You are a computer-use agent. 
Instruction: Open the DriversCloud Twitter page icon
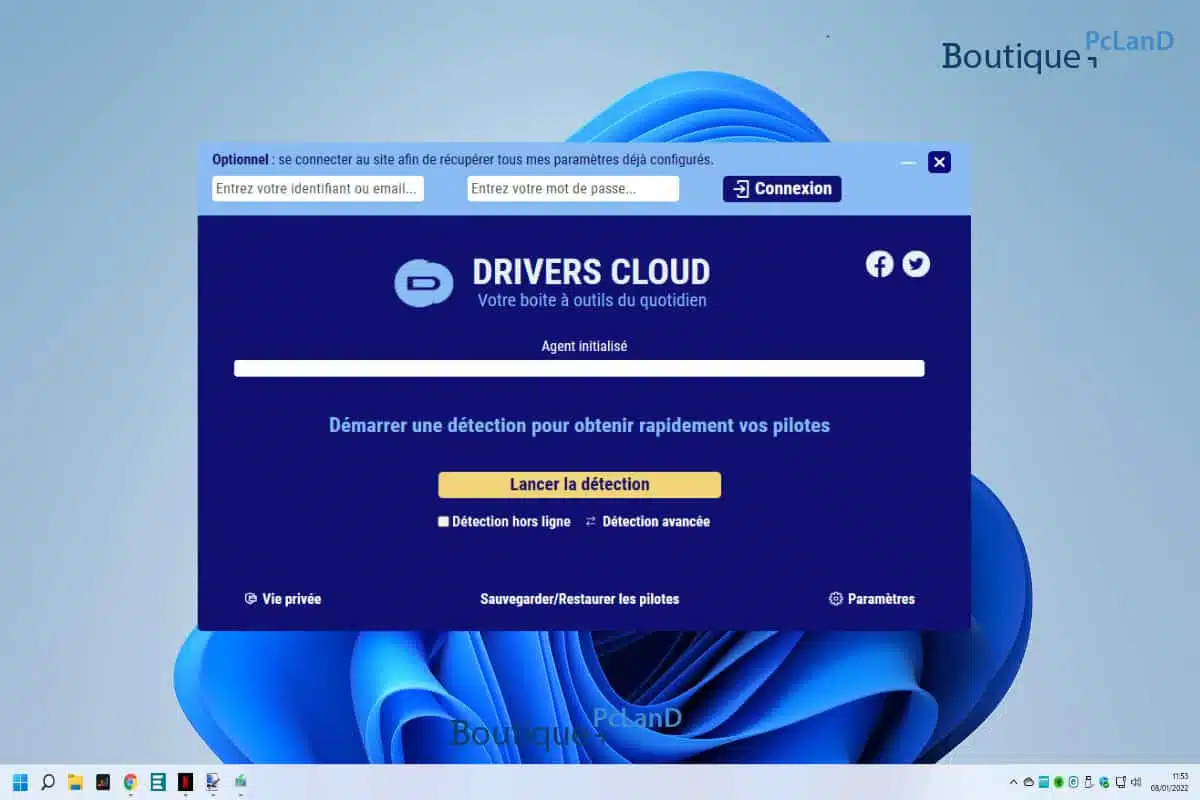coord(916,264)
